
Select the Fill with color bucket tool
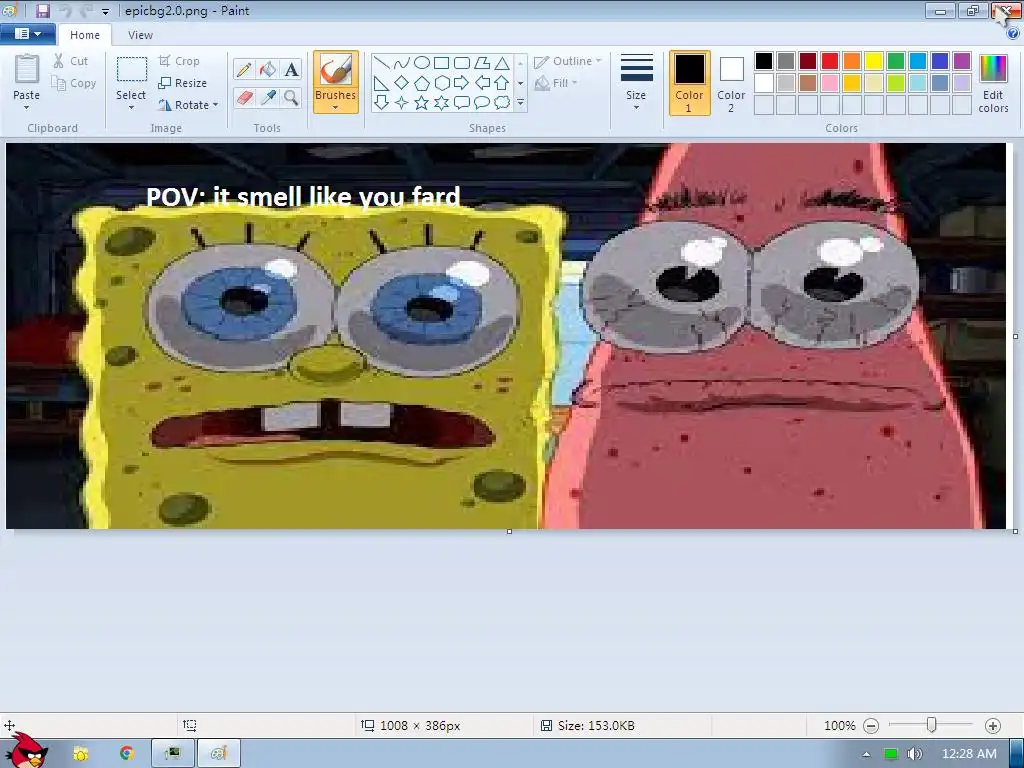tap(268, 69)
